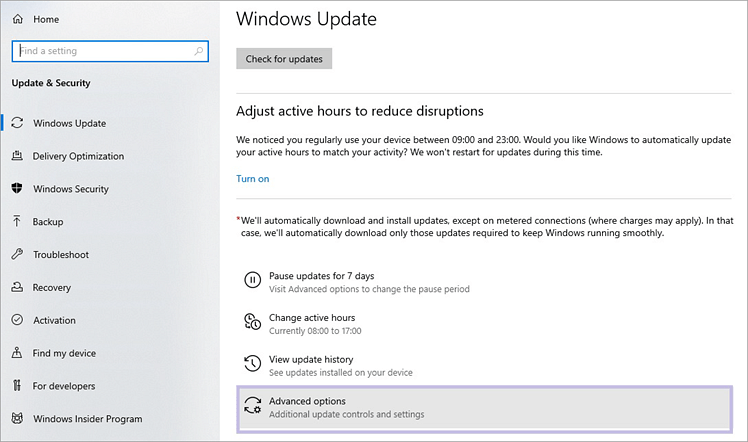
Task: Click the clock icon for active hours
Action: point(252,323)
